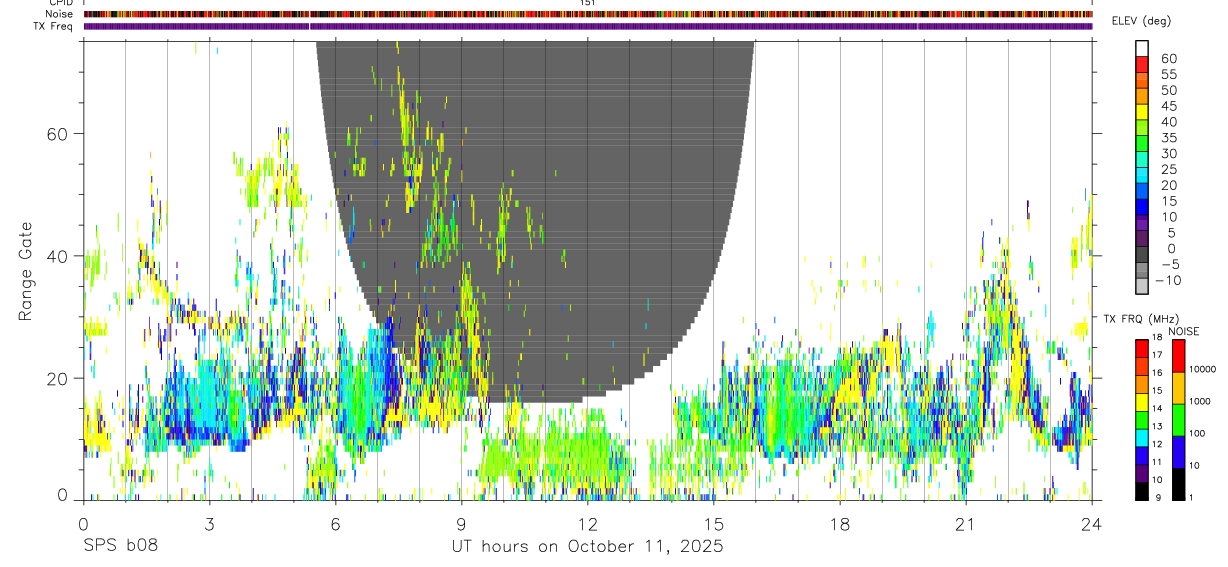Image resolution: width=1228 pixels, height=567 pixels.
Task: Click the 'SPS b08' radar beam label
Action: (x=119, y=546)
